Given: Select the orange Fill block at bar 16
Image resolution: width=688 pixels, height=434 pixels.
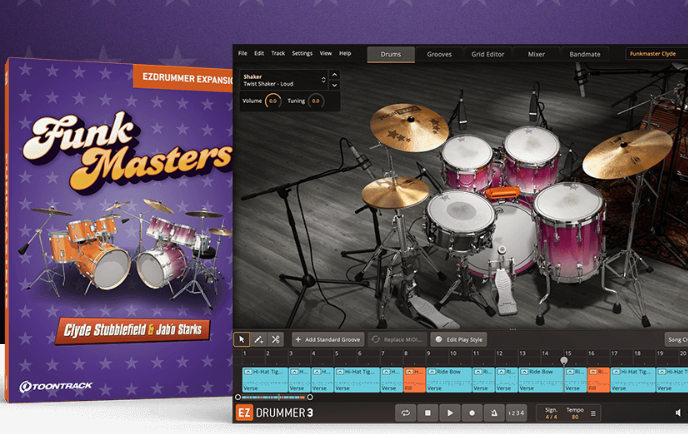Looking at the screenshot, I should coord(598,380).
